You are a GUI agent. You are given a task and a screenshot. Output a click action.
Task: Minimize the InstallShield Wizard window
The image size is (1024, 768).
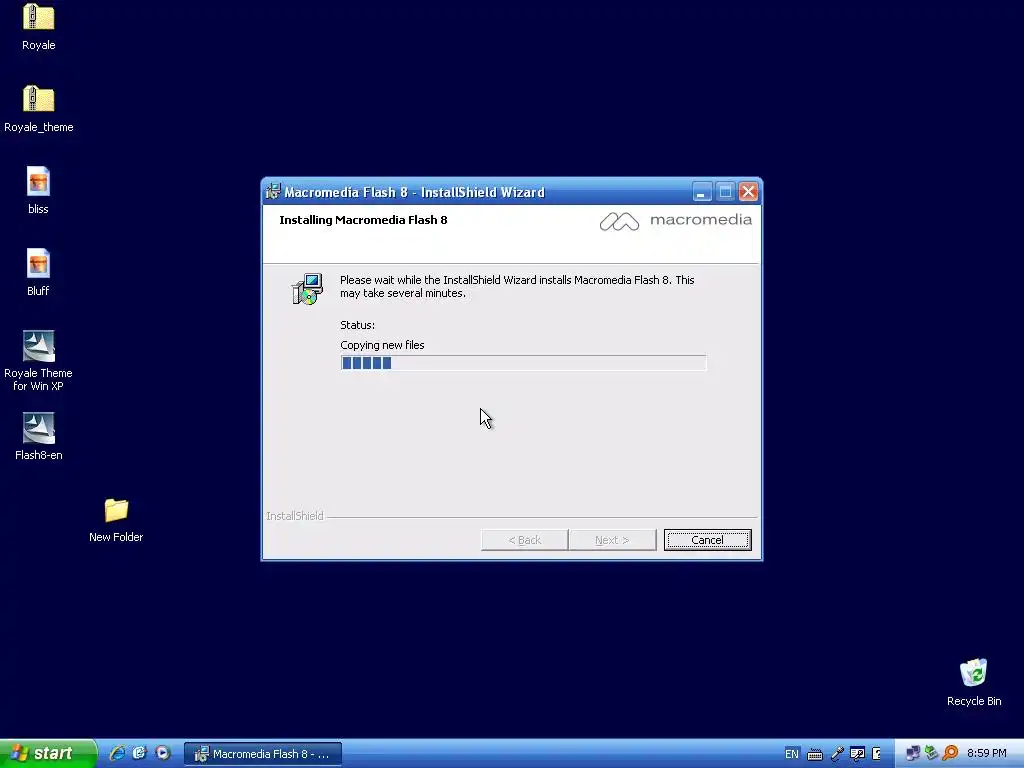701,192
